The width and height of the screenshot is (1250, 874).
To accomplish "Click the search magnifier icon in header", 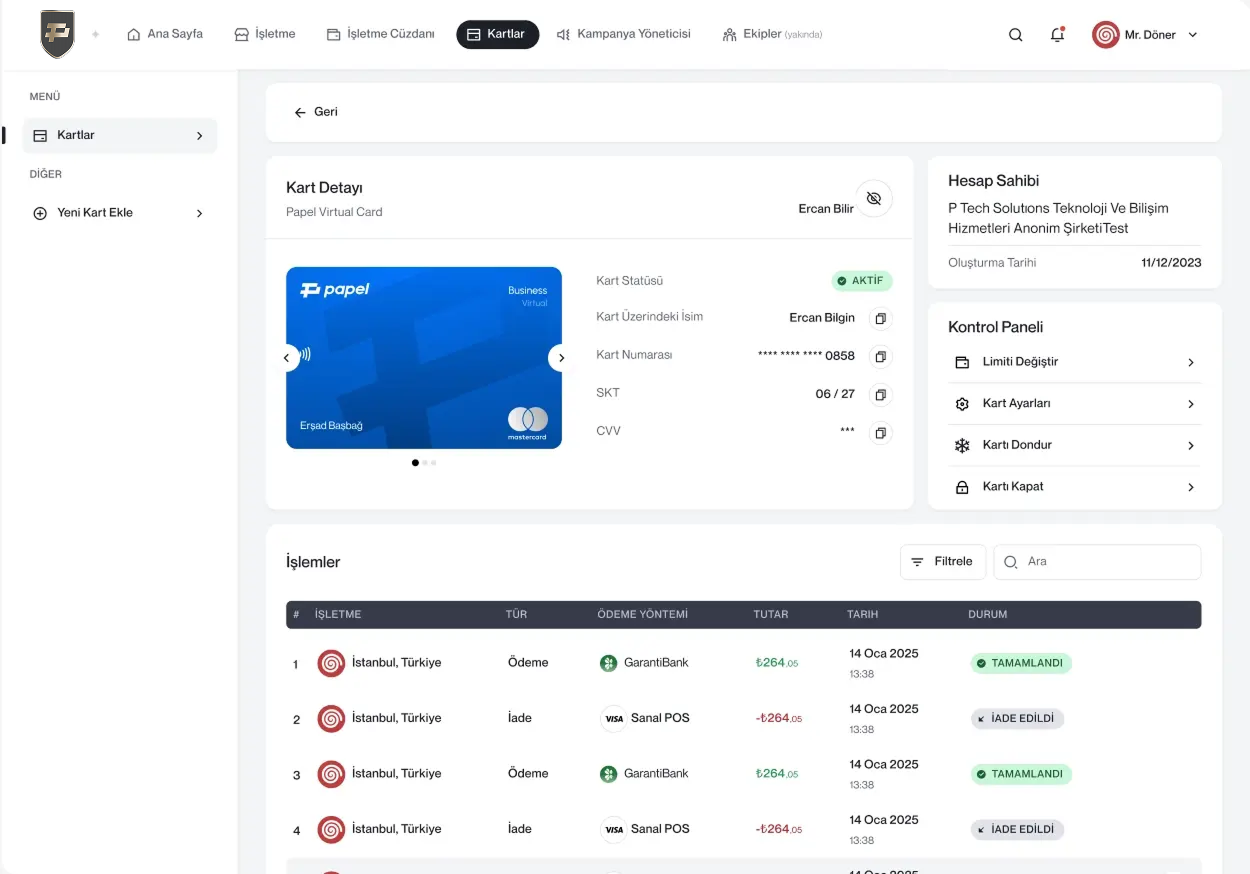I will tap(1015, 35).
